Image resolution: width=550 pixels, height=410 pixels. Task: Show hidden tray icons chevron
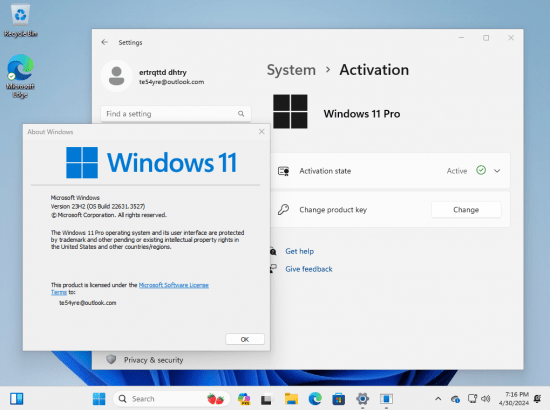(x=438, y=399)
